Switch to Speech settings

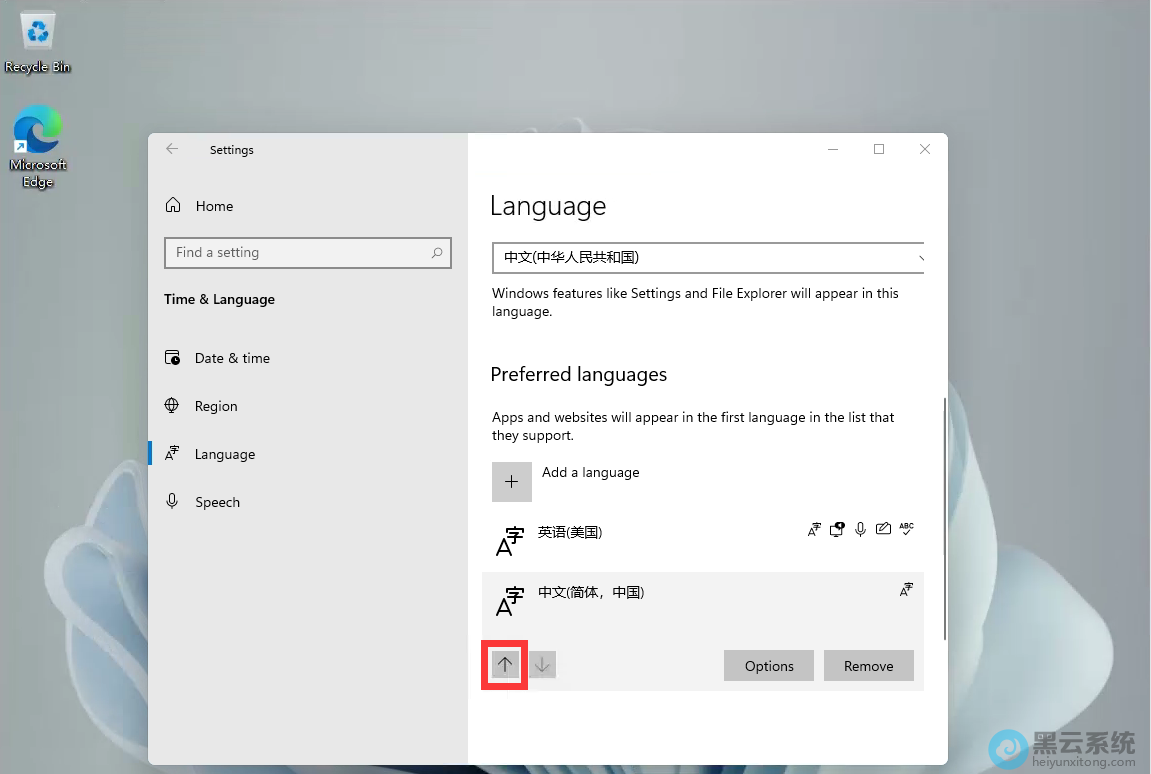click(217, 502)
